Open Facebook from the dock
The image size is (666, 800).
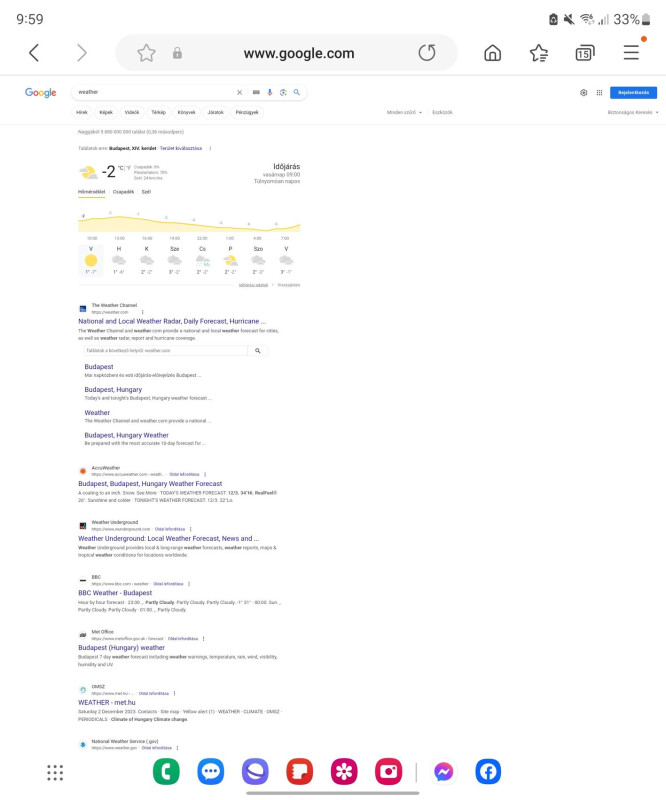click(x=488, y=771)
